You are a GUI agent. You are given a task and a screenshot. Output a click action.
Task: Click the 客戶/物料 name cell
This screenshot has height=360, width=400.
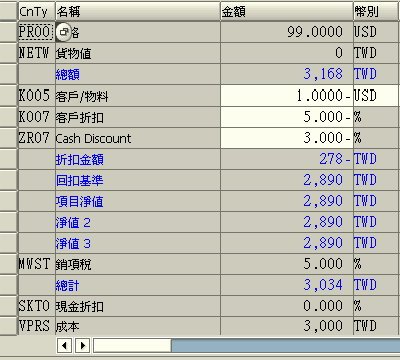point(137,96)
